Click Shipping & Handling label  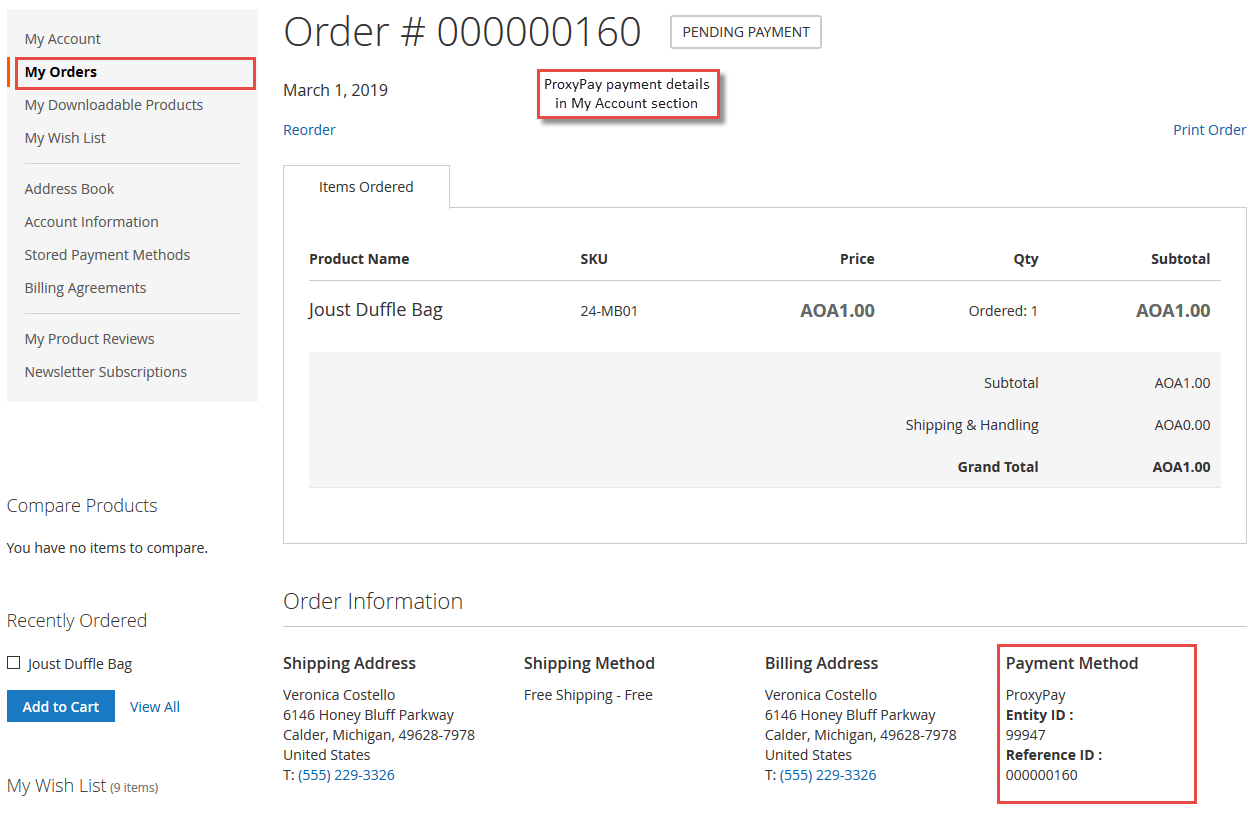click(972, 425)
